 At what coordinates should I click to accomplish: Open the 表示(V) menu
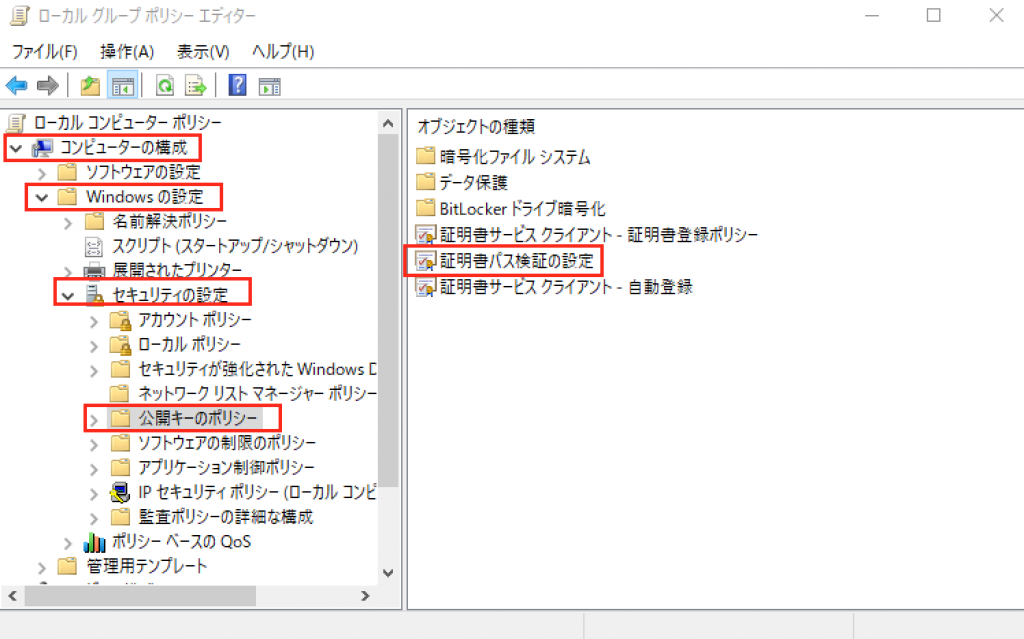[203, 51]
